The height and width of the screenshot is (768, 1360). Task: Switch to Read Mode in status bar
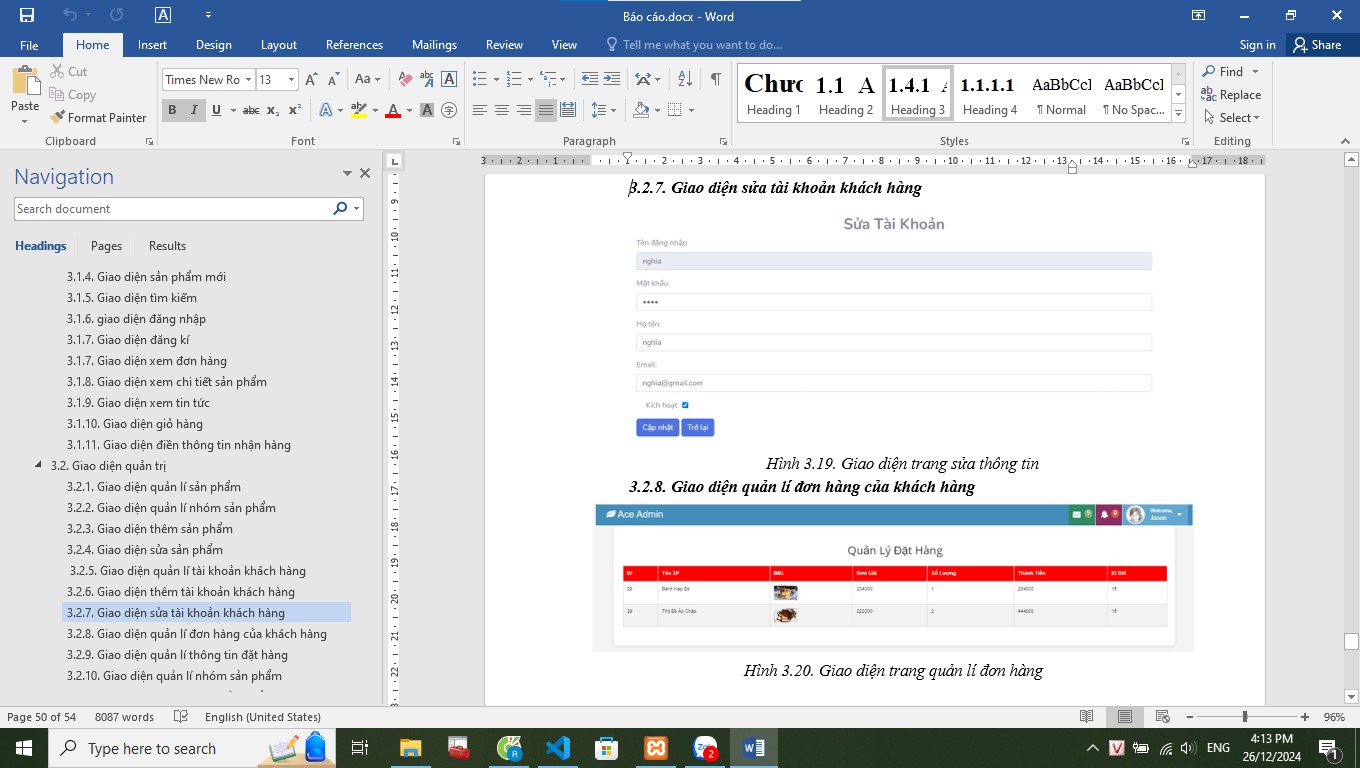click(1087, 717)
